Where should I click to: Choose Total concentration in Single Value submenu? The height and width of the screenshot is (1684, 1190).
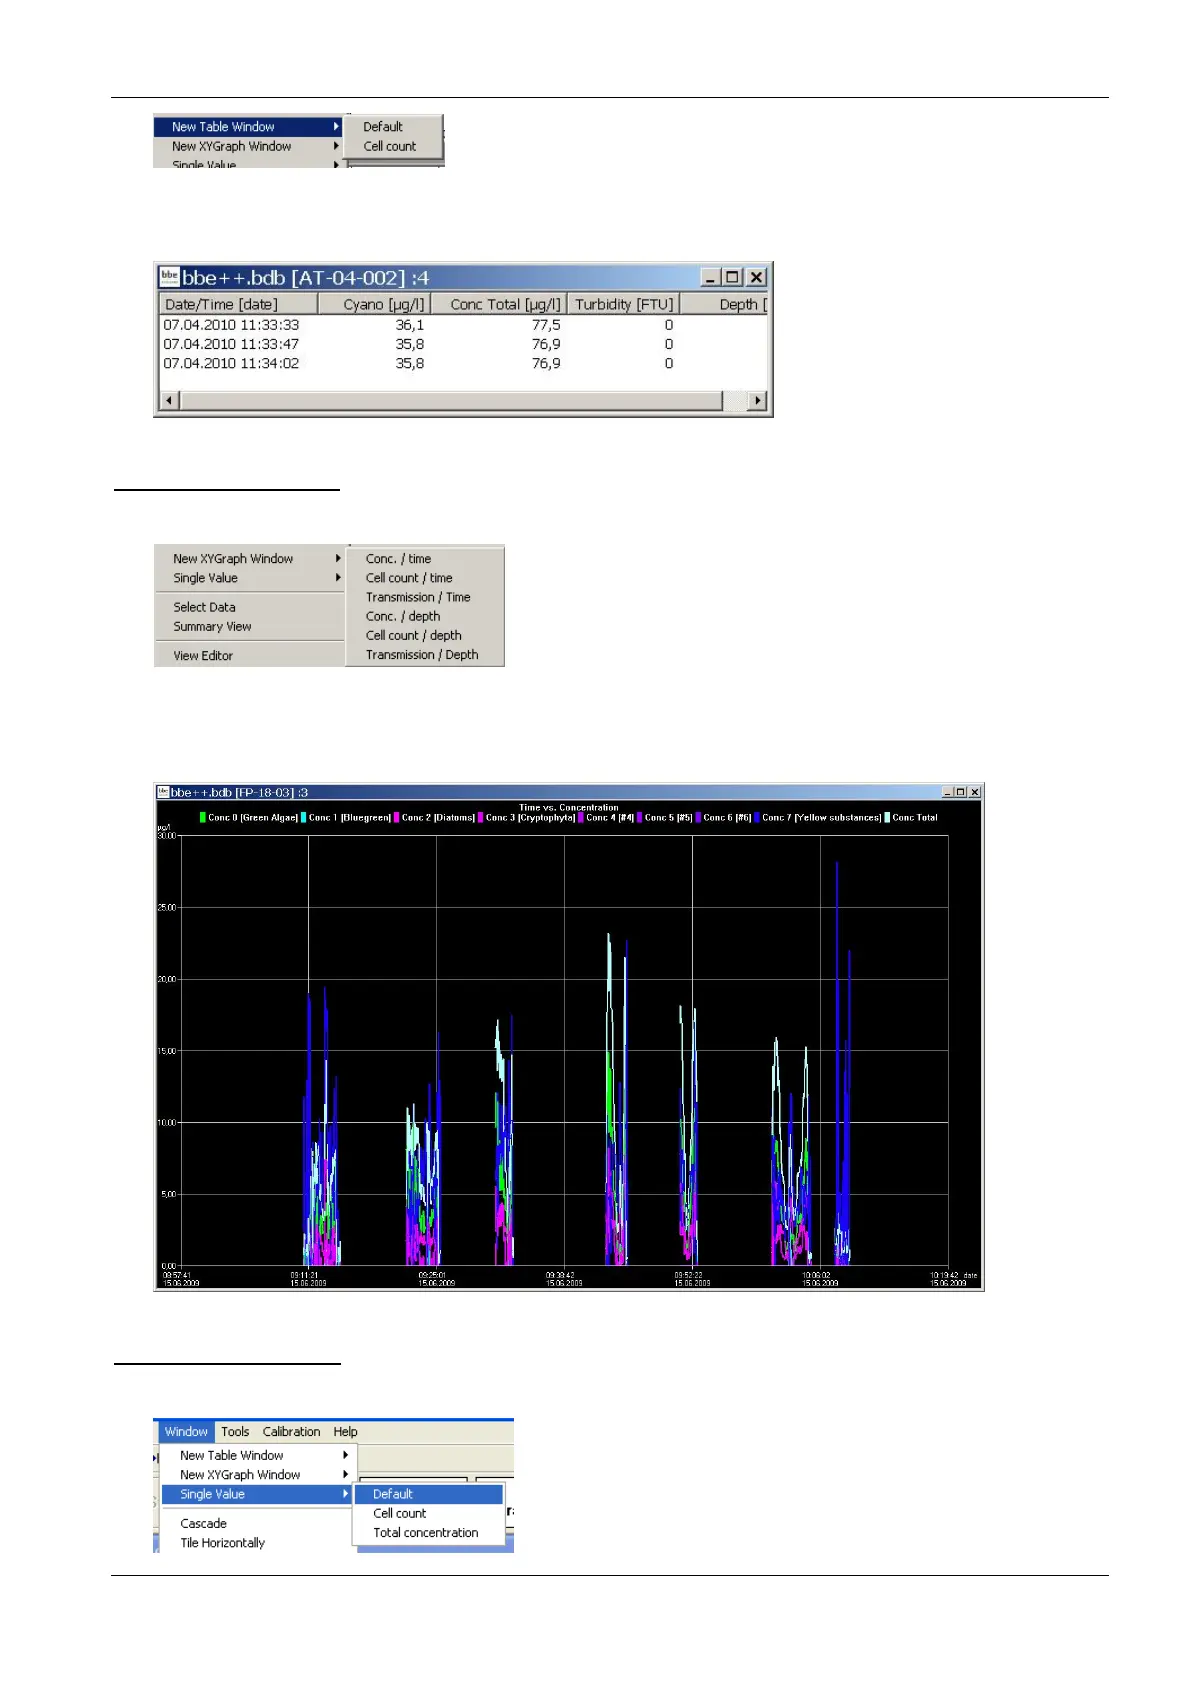(x=425, y=1533)
